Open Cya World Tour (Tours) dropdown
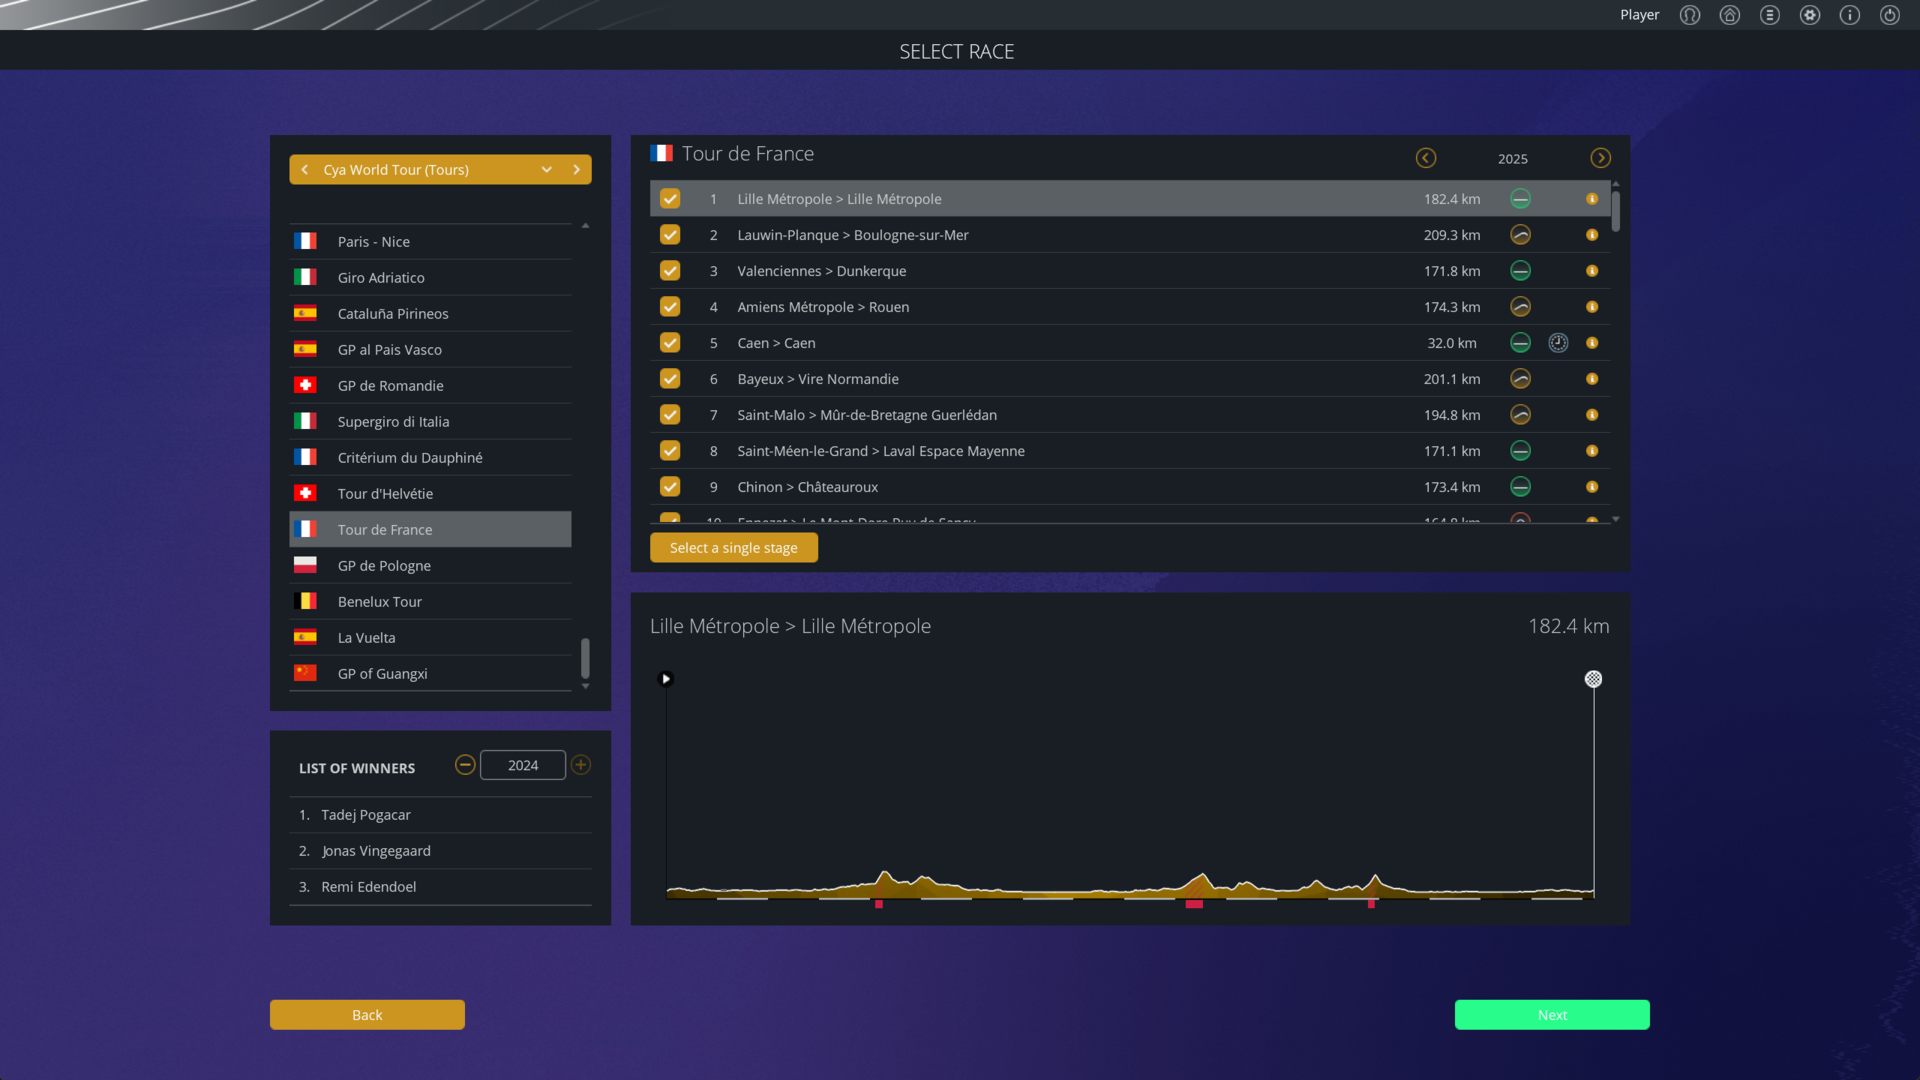The width and height of the screenshot is (1920, 1080). coord(440,170)
